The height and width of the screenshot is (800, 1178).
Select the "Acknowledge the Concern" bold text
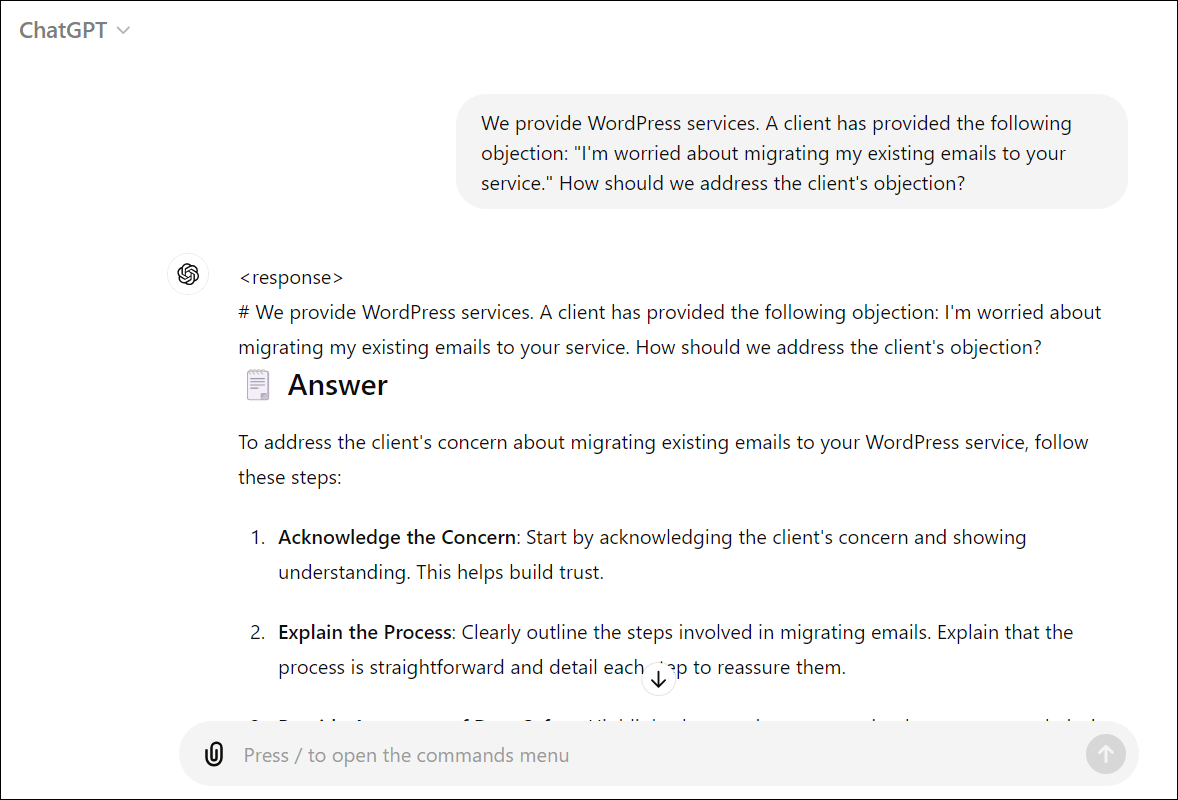tap(397, 537)
